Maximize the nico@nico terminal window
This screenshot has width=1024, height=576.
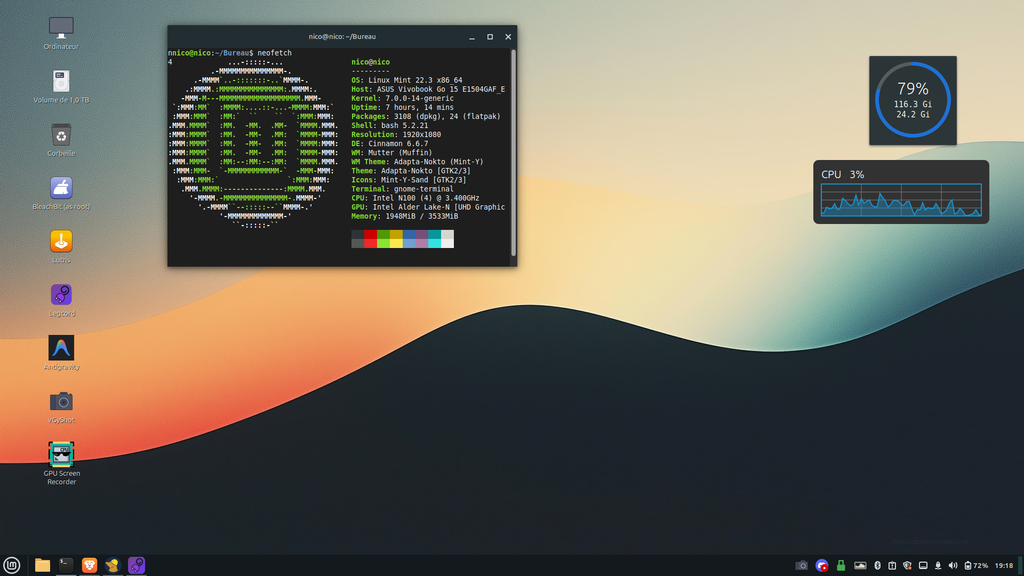pos(490,37)
